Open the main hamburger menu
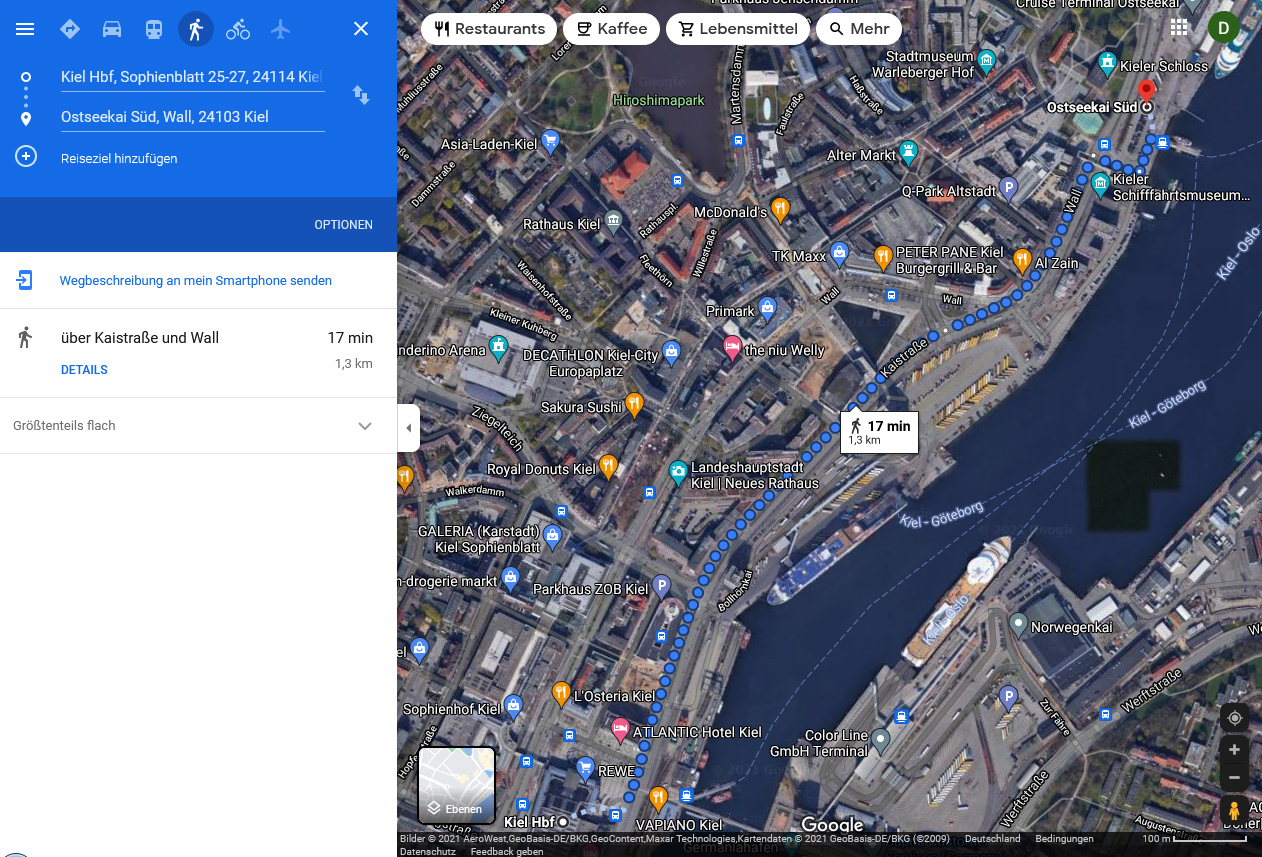Viewport: 1262px width, 857px height. click(25, 29)
